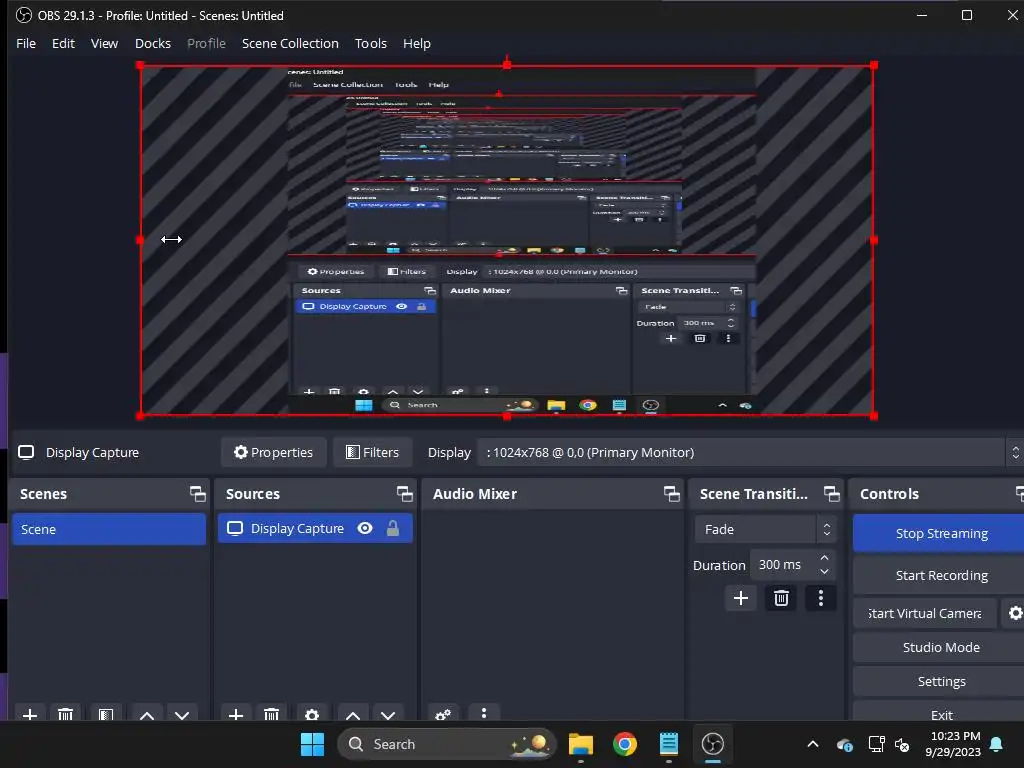Open File Explorer from taskbar
The image size is (1024, 768).
pos(581,744)
